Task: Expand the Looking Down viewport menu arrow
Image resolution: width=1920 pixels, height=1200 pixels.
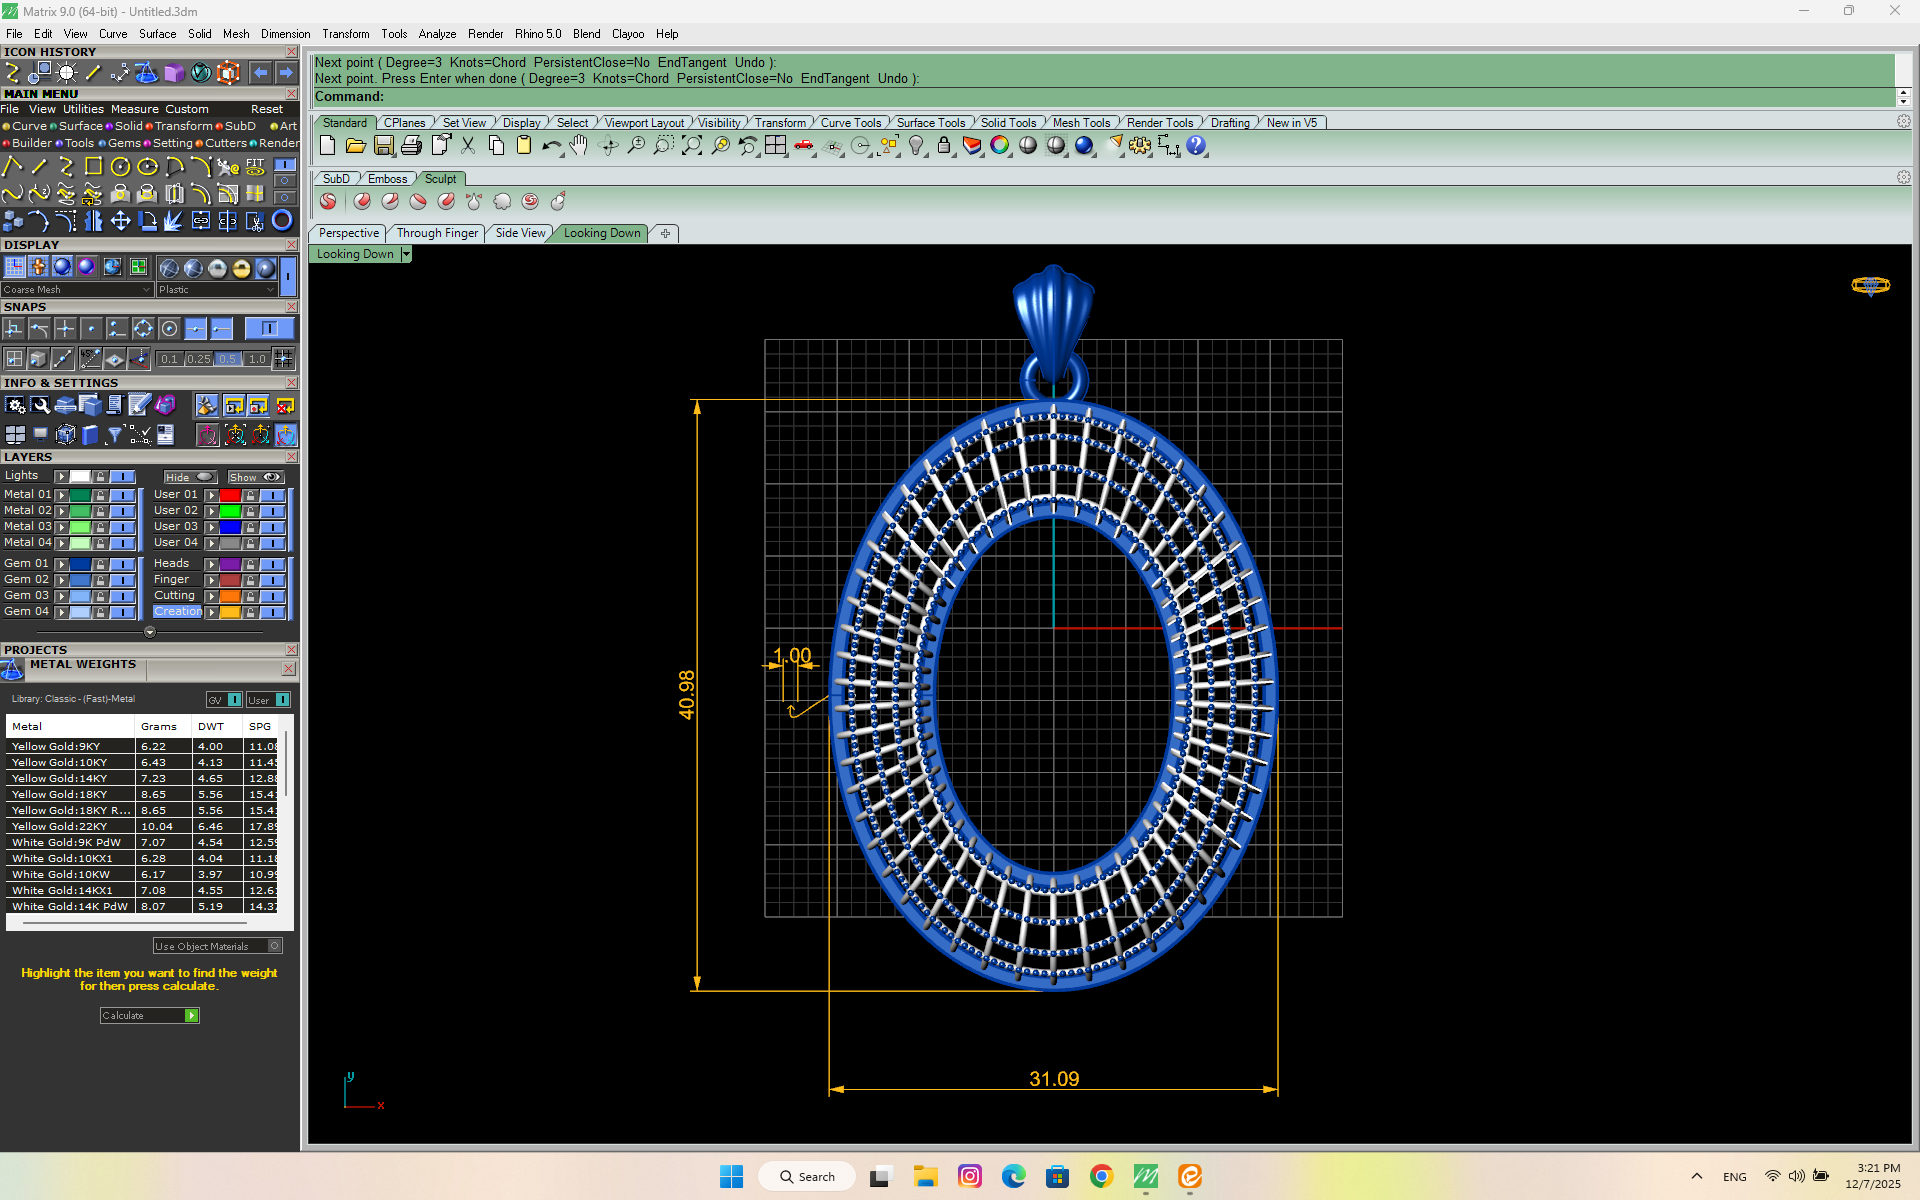Action: coord(406,254)
